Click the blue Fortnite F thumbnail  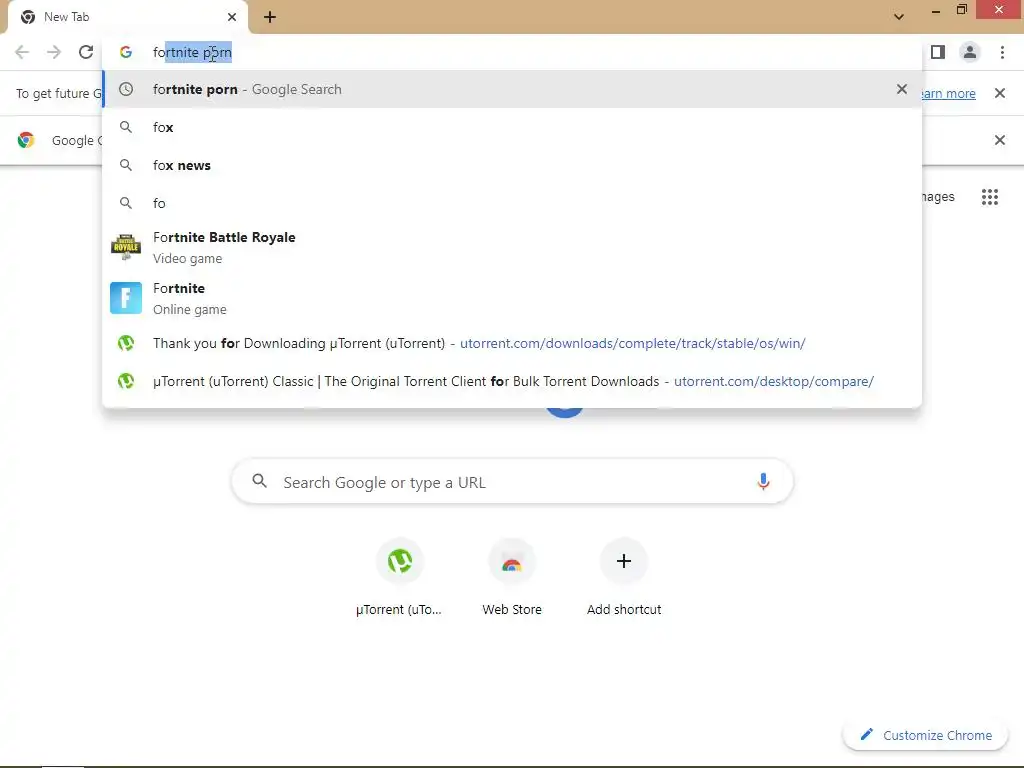click(x=126, y=298)
